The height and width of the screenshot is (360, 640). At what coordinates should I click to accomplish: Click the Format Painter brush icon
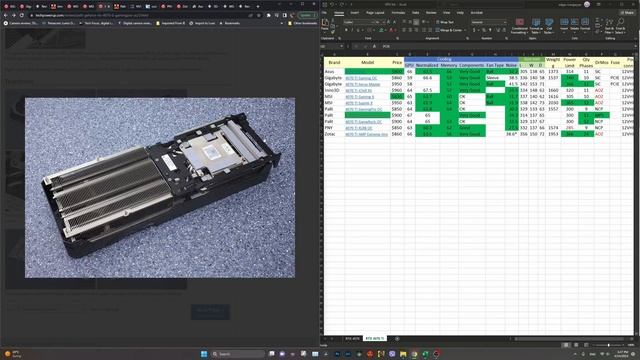(333, 32)
